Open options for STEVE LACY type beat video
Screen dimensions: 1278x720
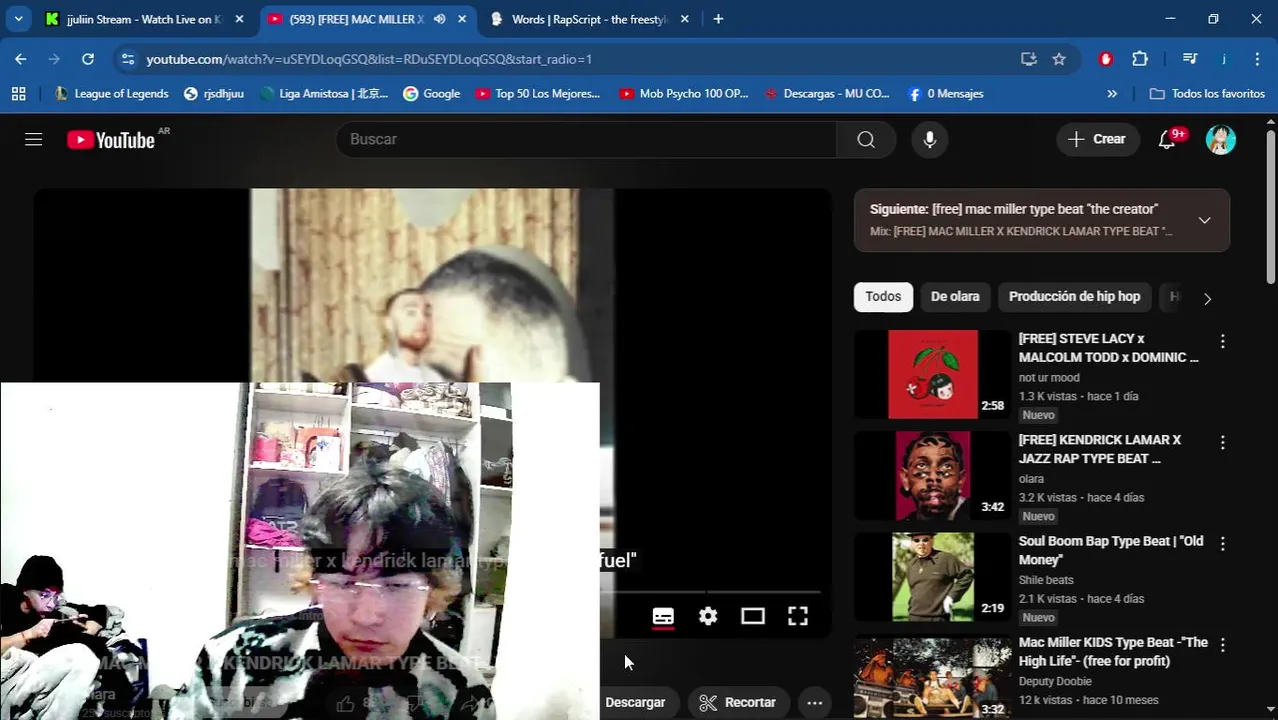pyautogui.click(x=1222, y=341)
